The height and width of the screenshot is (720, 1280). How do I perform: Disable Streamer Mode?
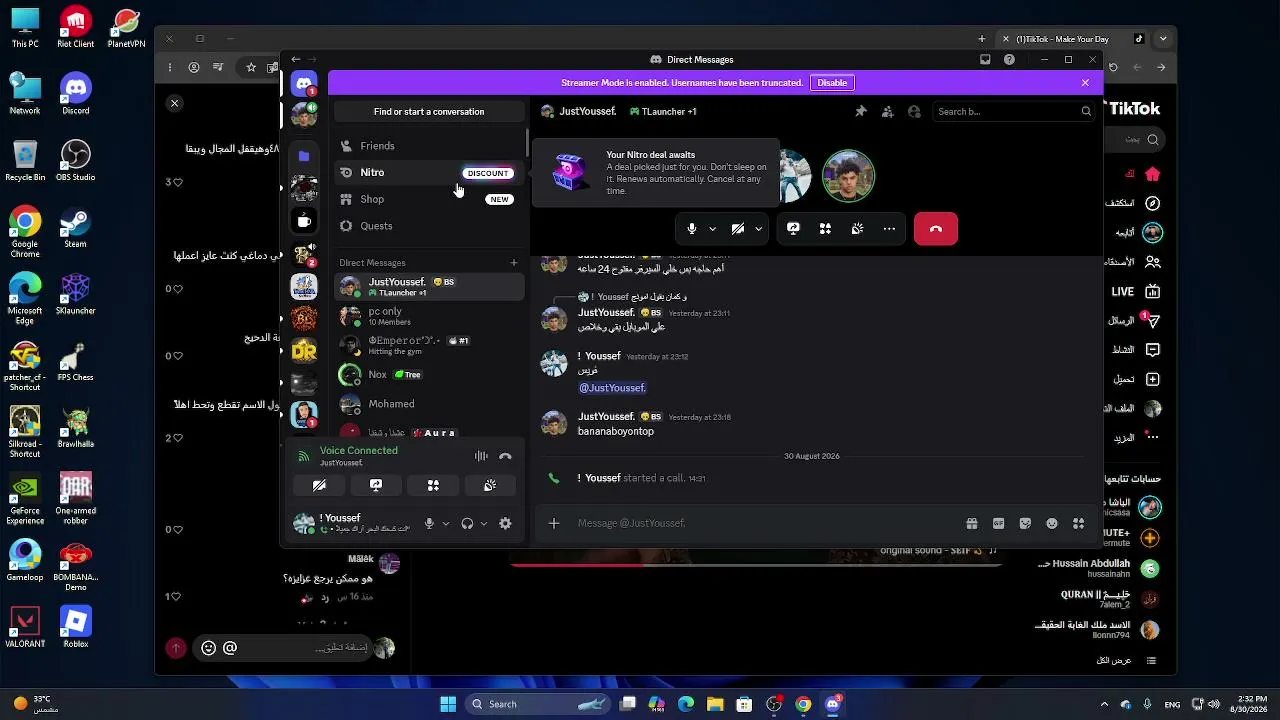tap(832, 83)
